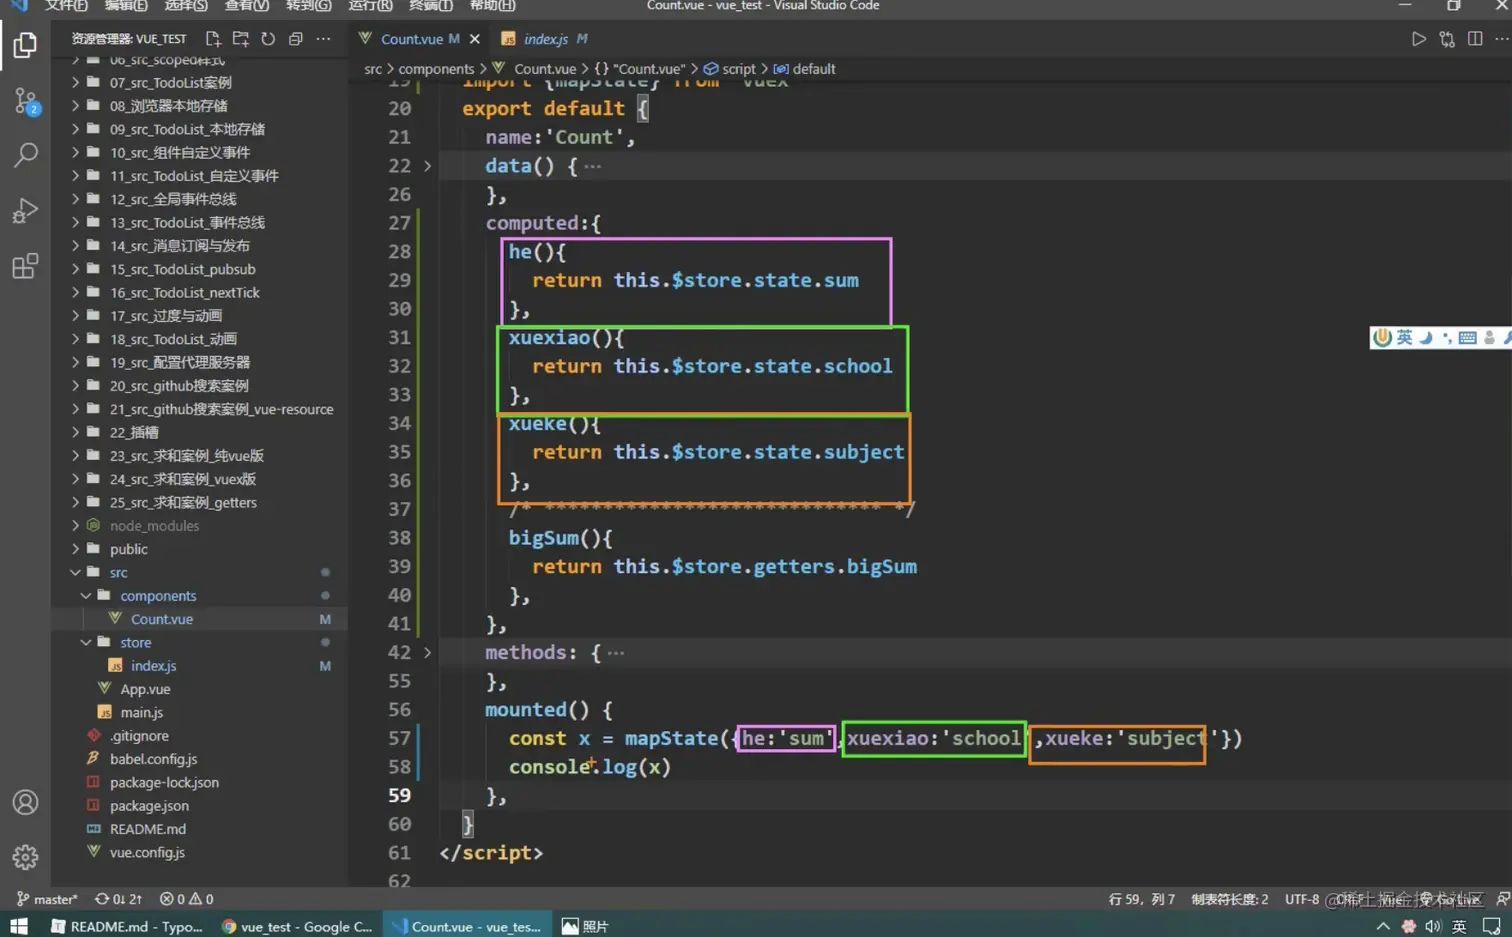Open the Search view in activity bar
This screenshot has height=937, width=1512.
[x=25, y=155]
